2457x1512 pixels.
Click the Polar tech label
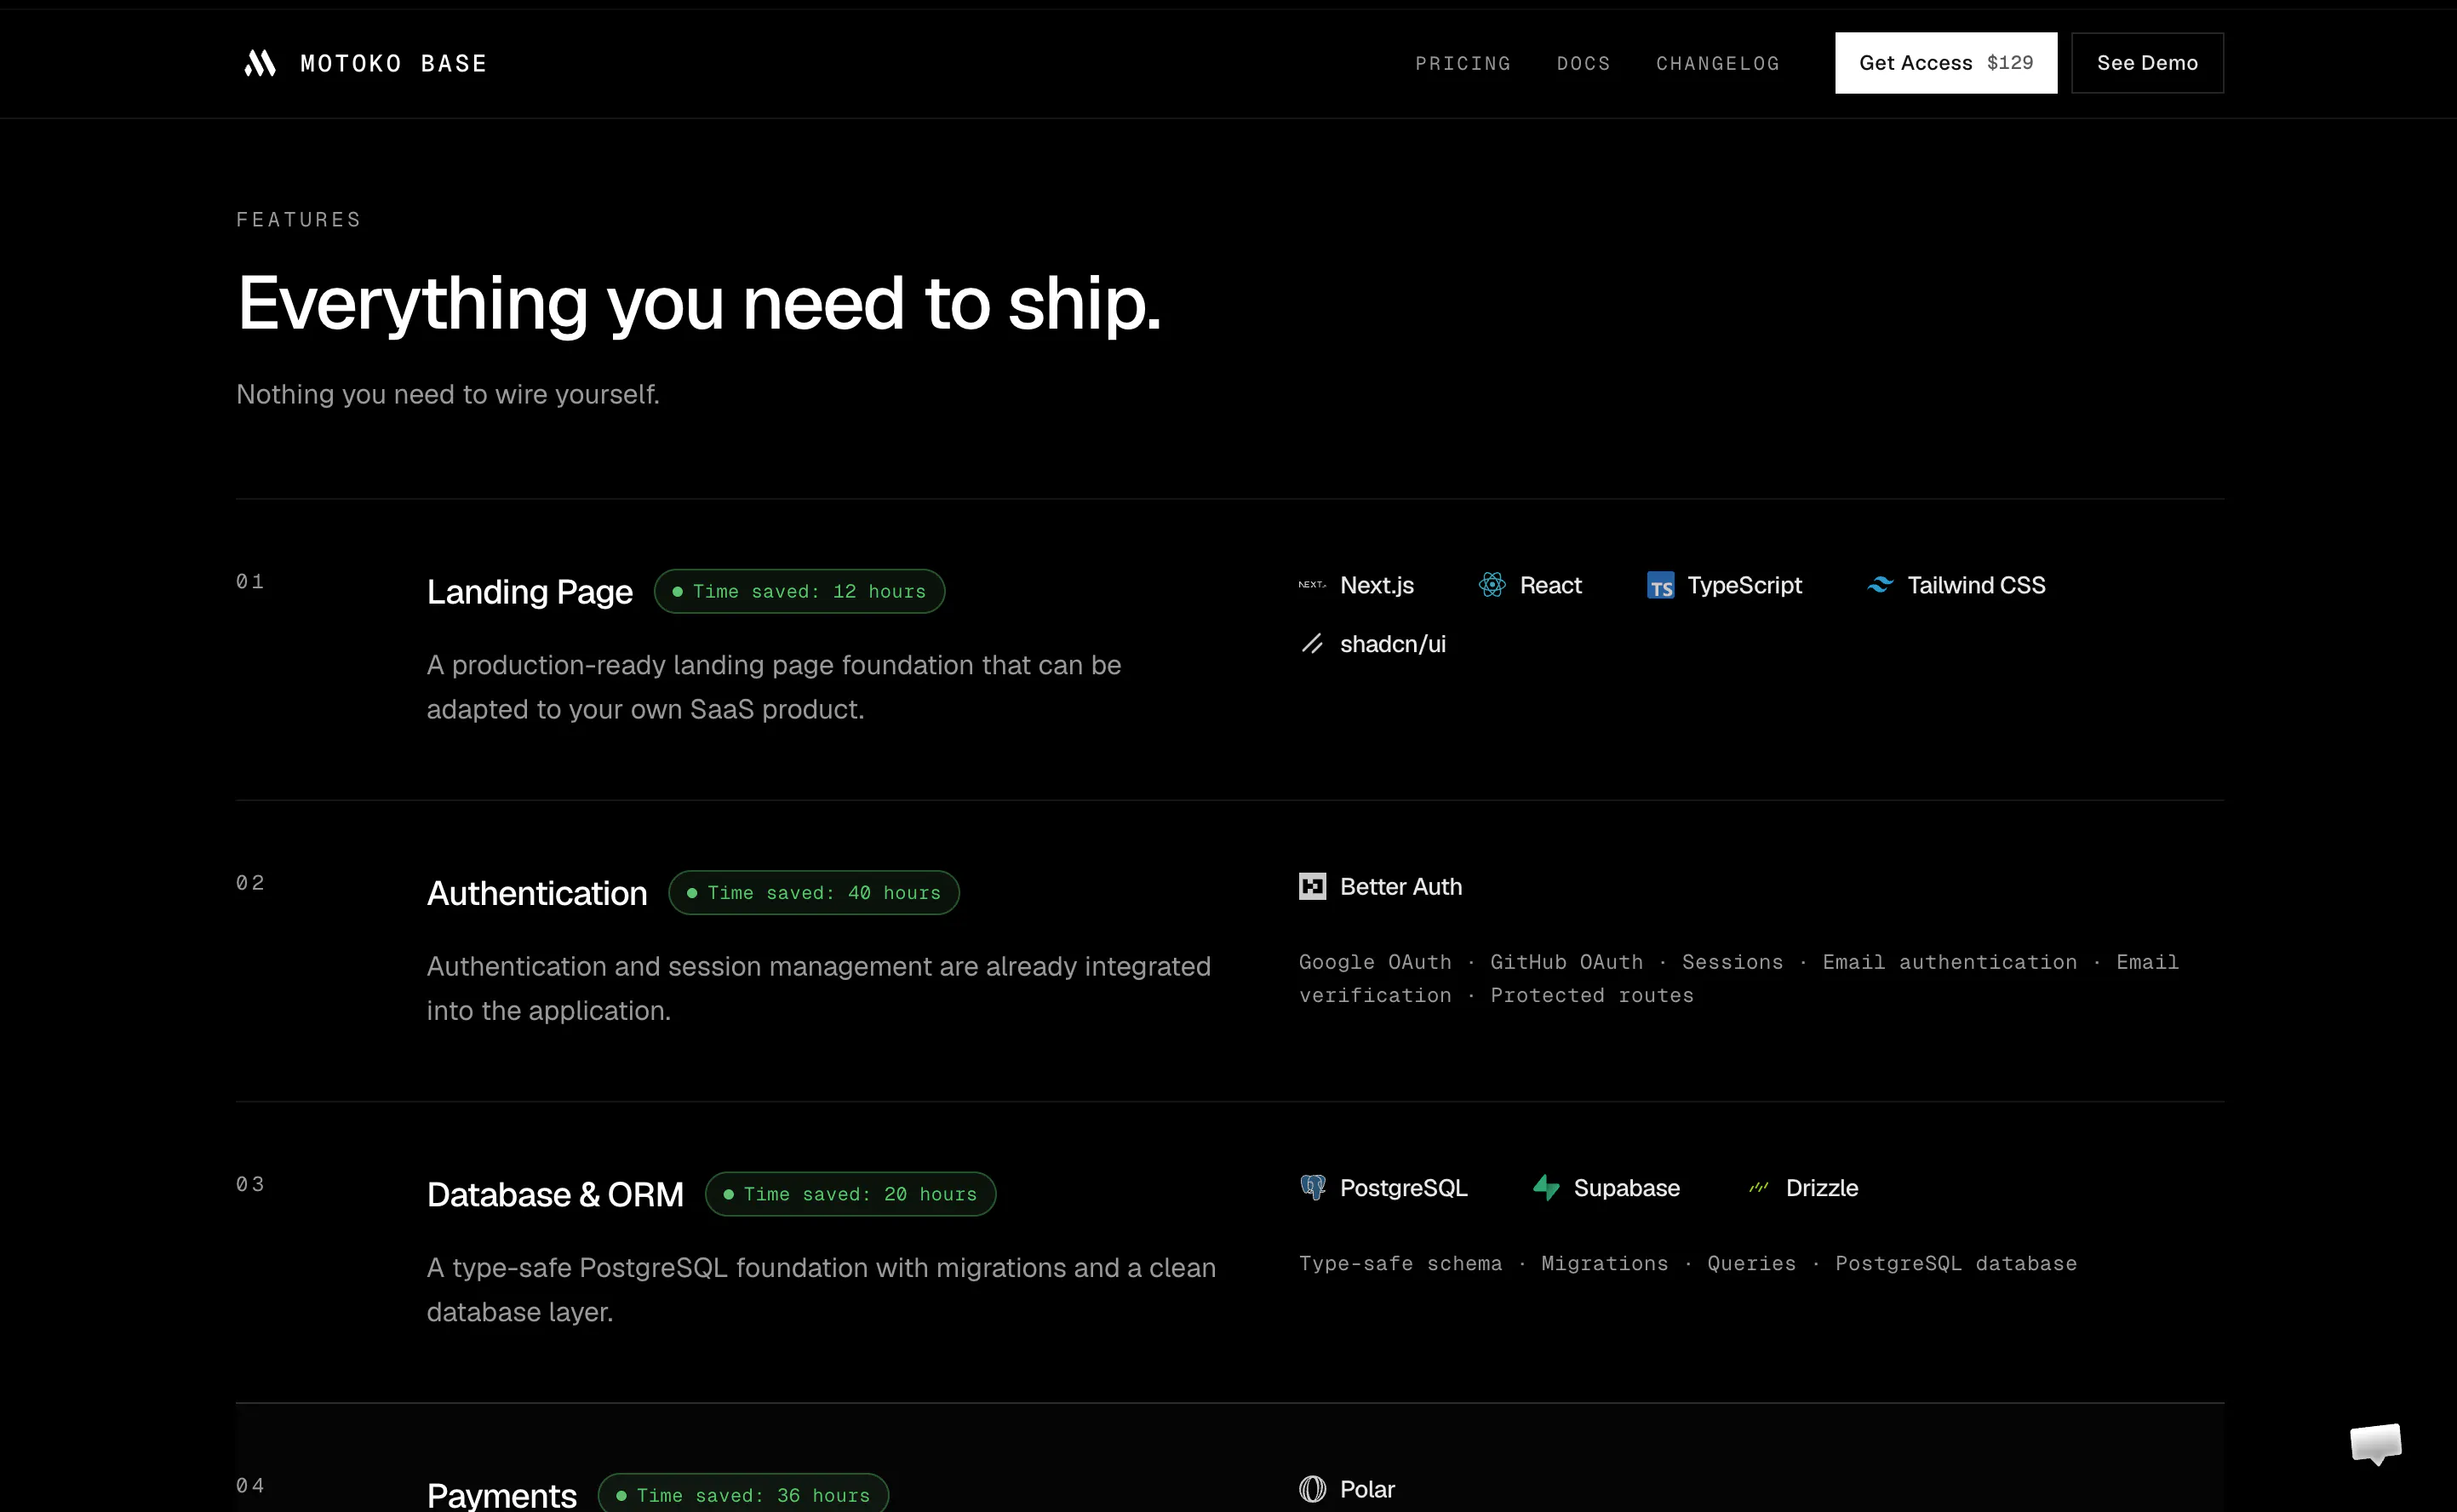point(1367,1489)
